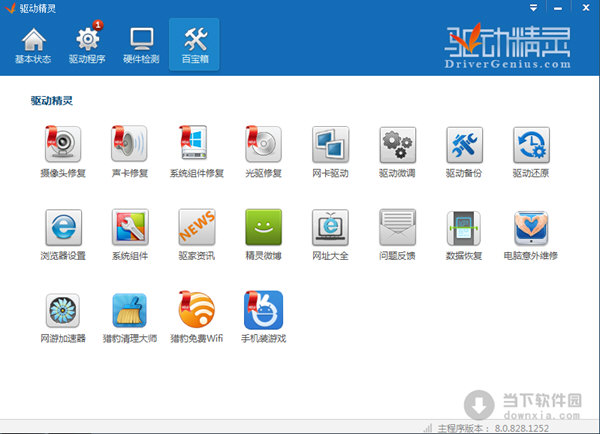The height and width of the screenshot is (434, 600).
Task: Open 浏览器设置 browser settings
Action: click(x=62, y=228)
